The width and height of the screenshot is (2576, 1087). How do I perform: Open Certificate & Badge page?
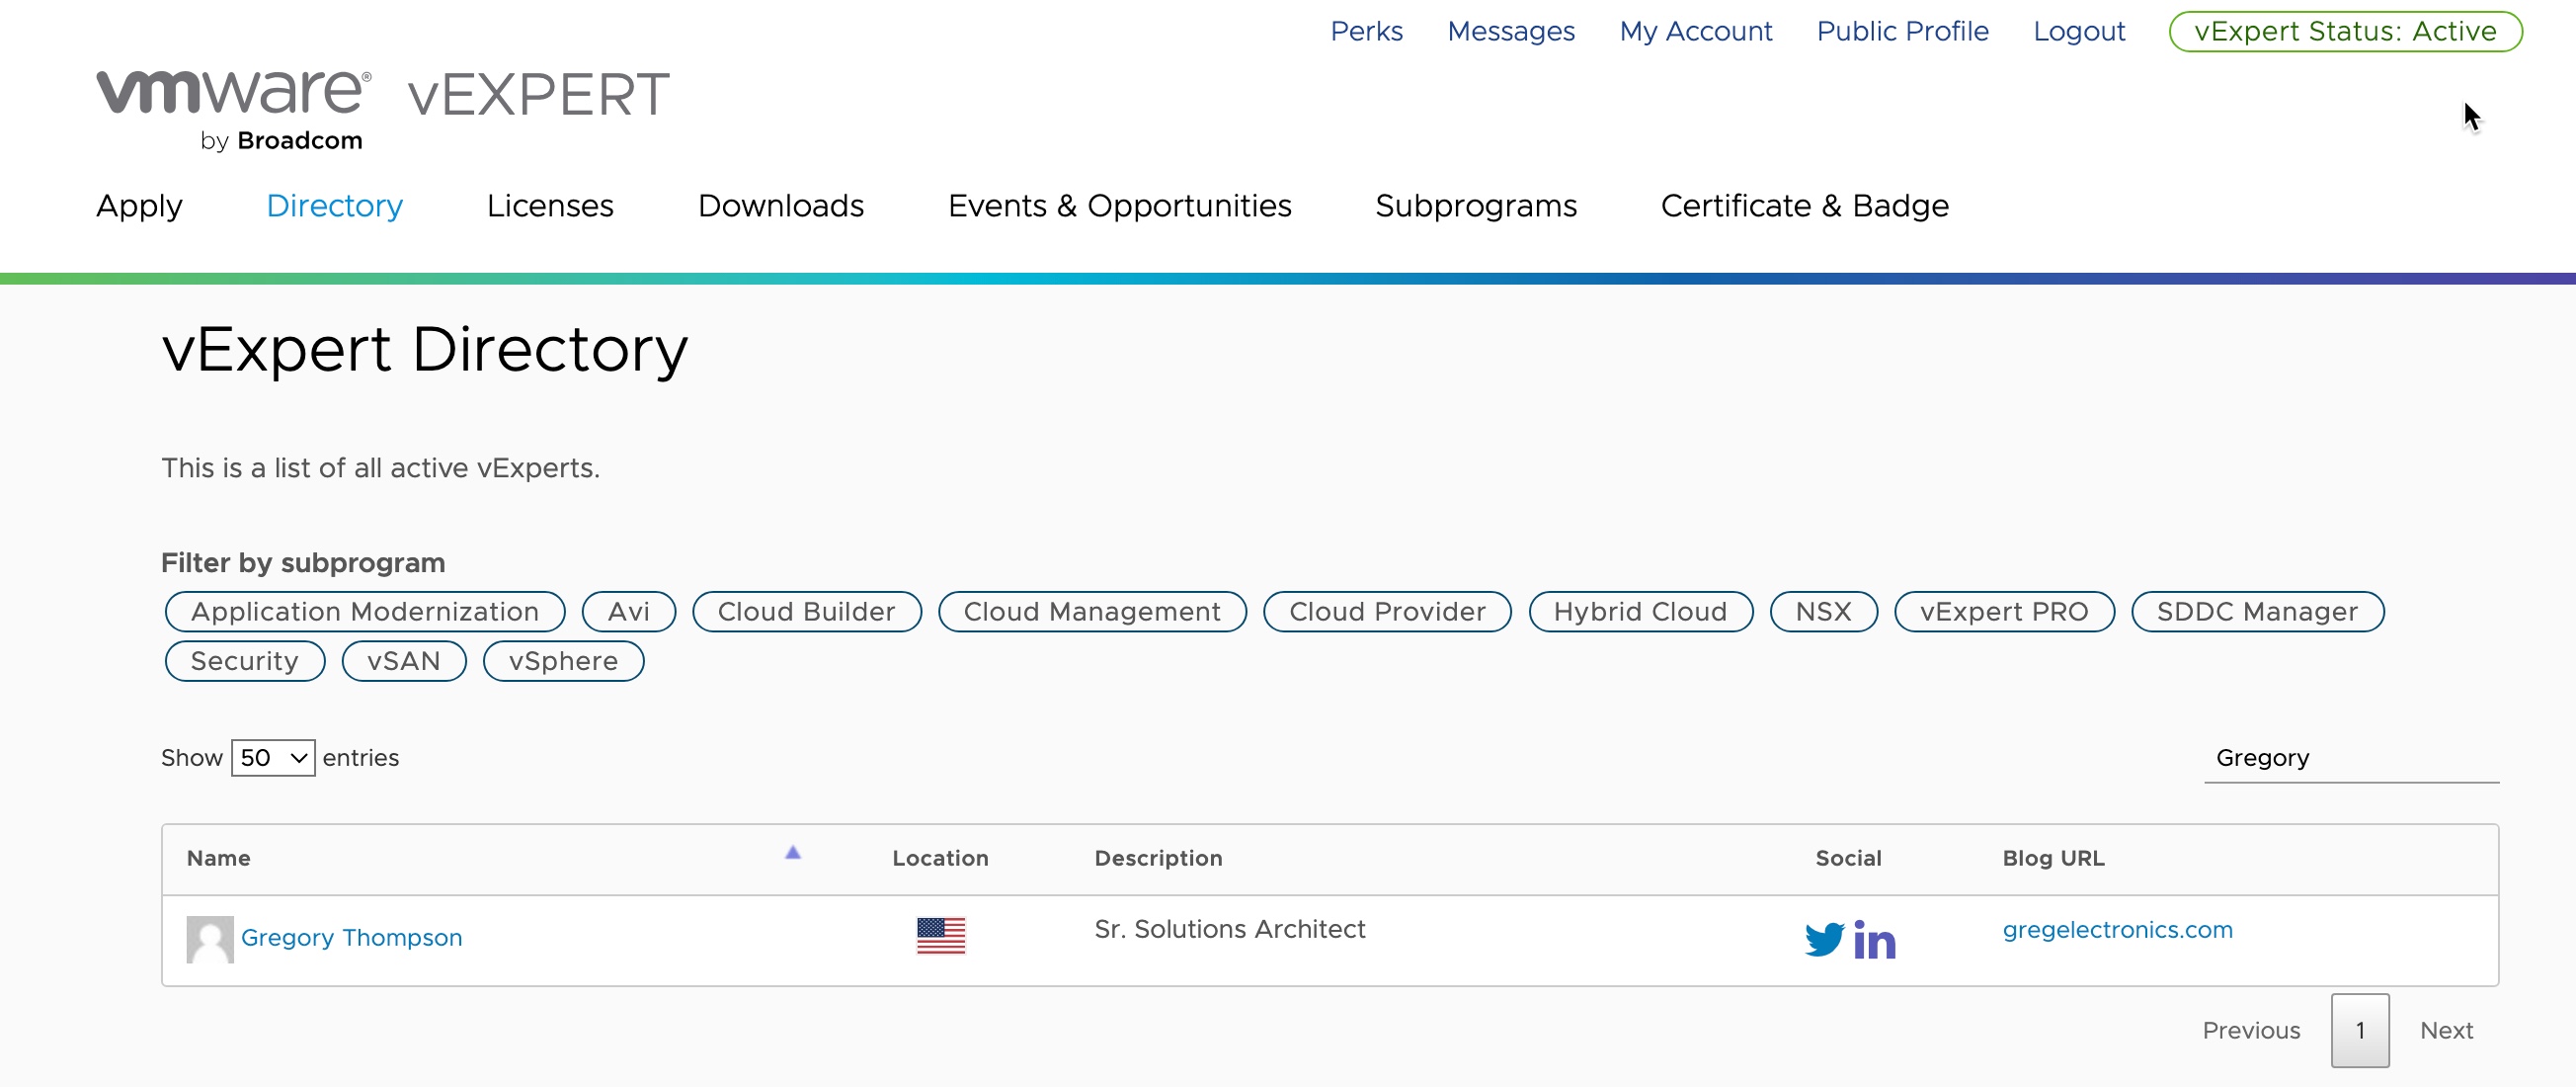[1804, 206]
